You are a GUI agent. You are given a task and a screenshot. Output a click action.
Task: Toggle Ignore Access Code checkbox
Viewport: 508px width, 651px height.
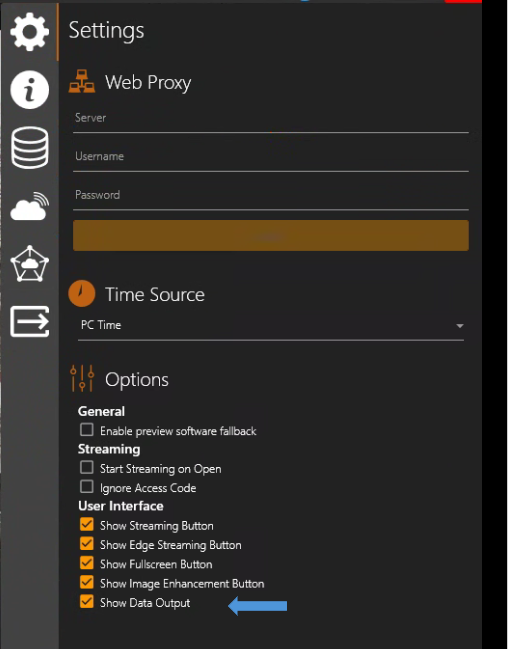(x=87, y=487)
